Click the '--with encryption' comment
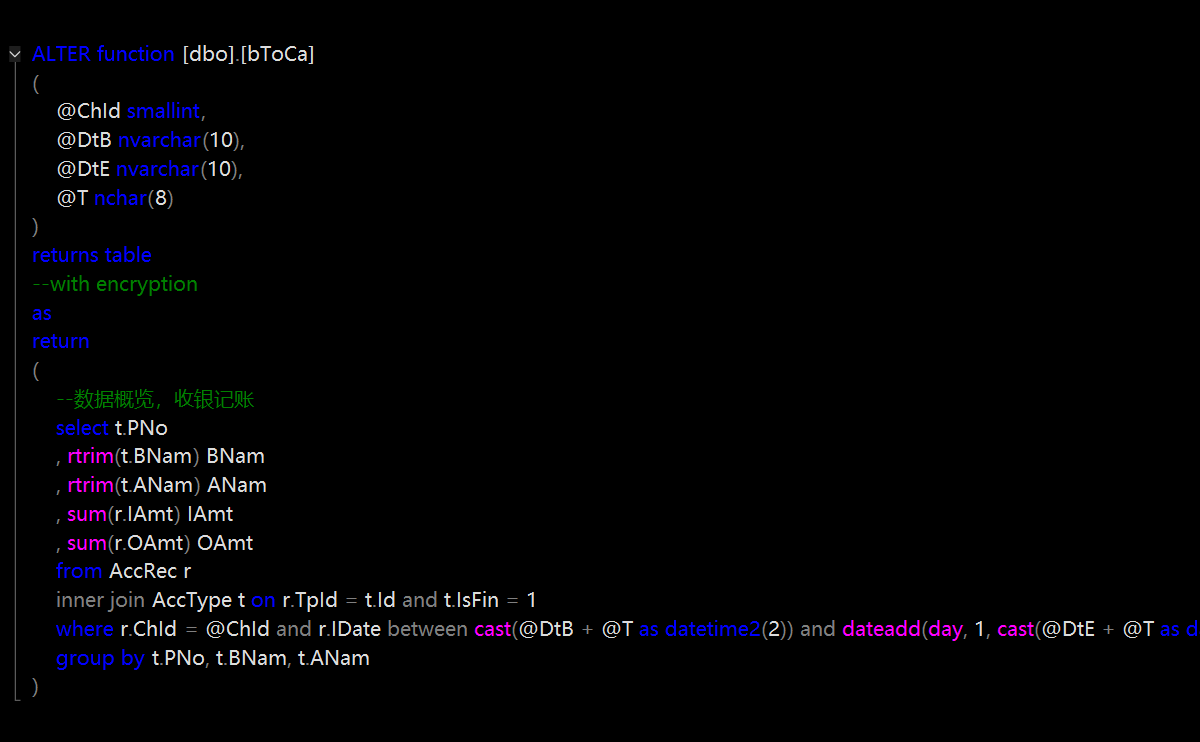The image size is (1200, 742). tap(114, 284)
